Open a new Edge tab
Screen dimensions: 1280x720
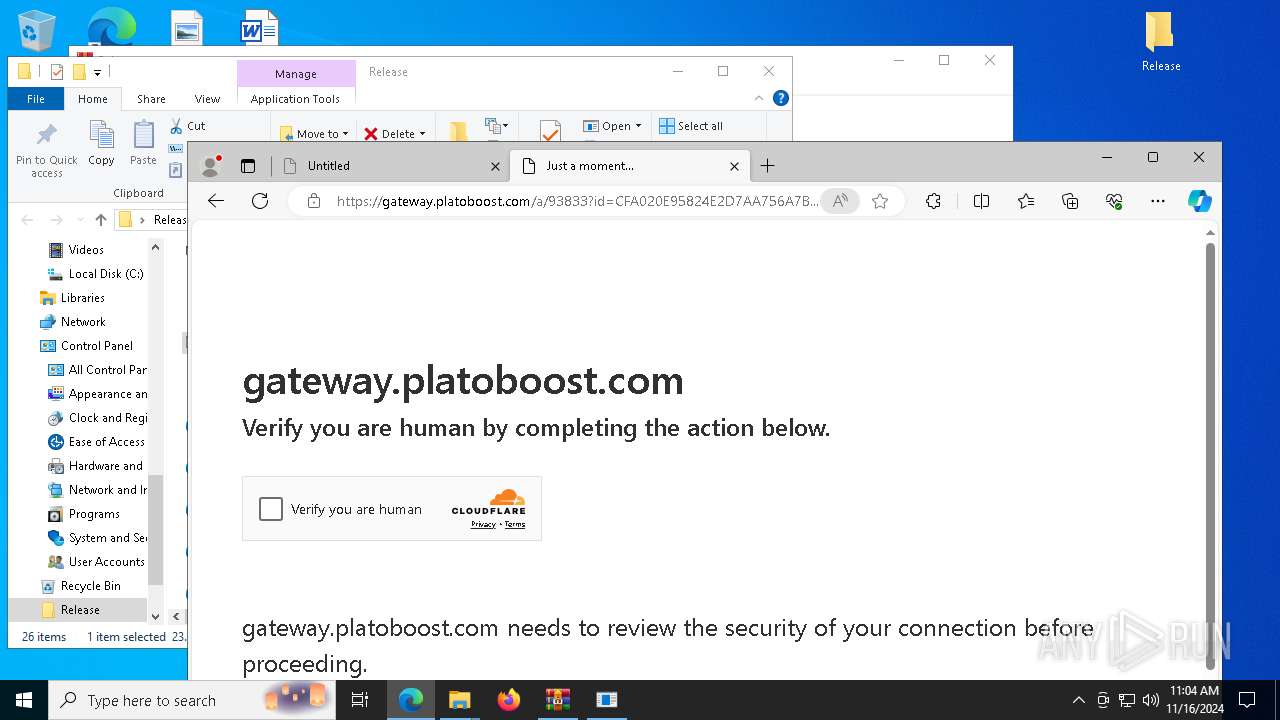pyautogui.click(x=767, y=166)
